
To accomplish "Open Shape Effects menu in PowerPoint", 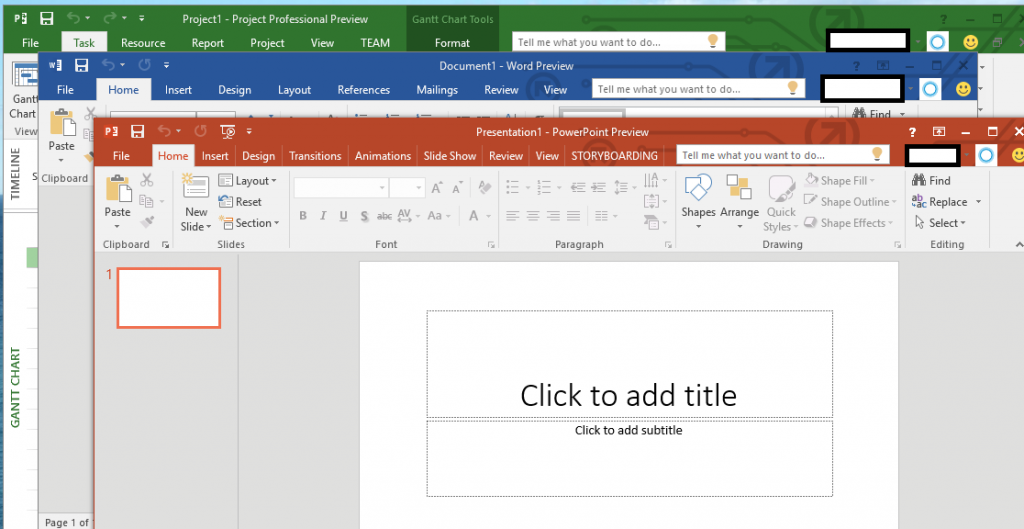I will click(848, 223).
